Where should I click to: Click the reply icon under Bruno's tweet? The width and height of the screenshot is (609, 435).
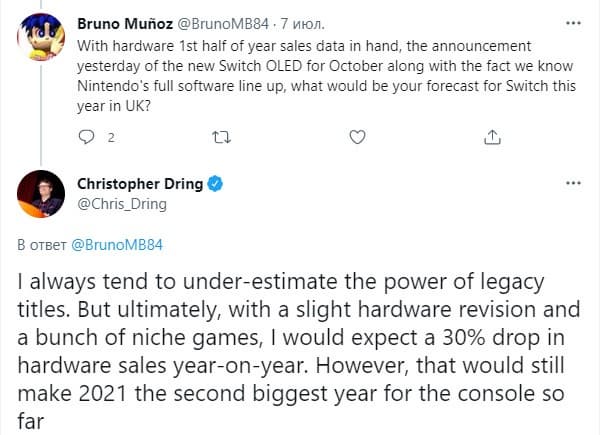(x=85, y=135)
